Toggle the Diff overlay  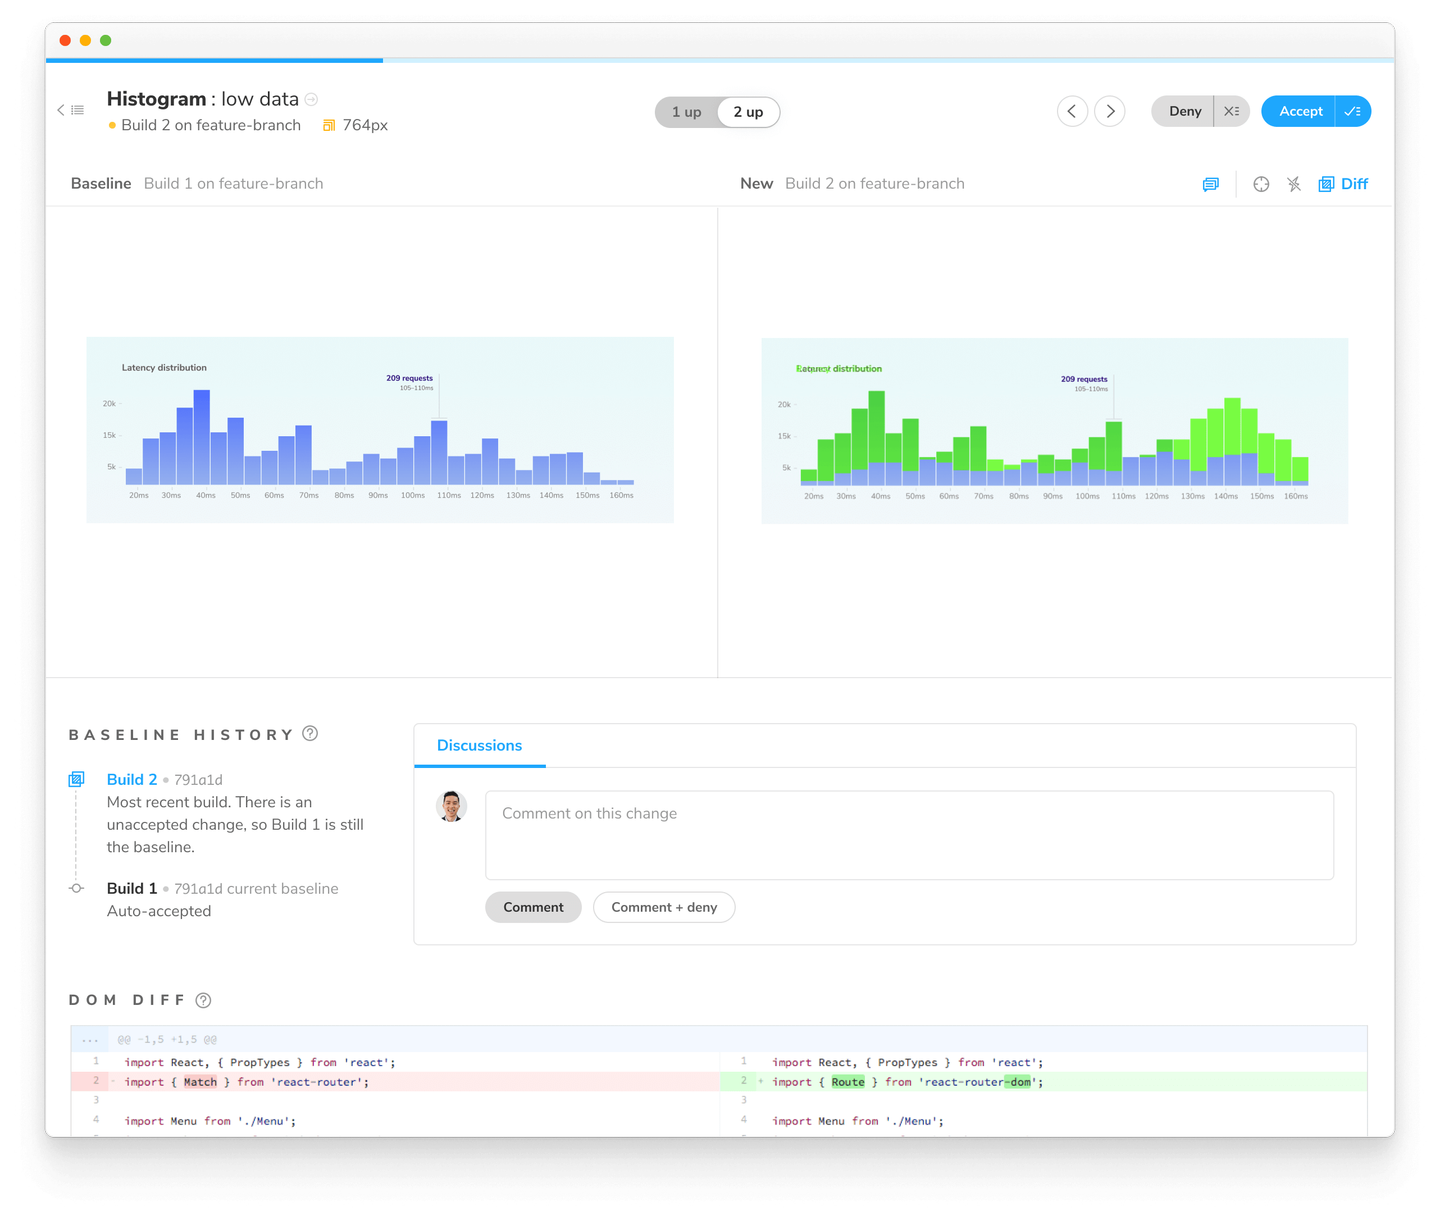tap(1343, 184)
